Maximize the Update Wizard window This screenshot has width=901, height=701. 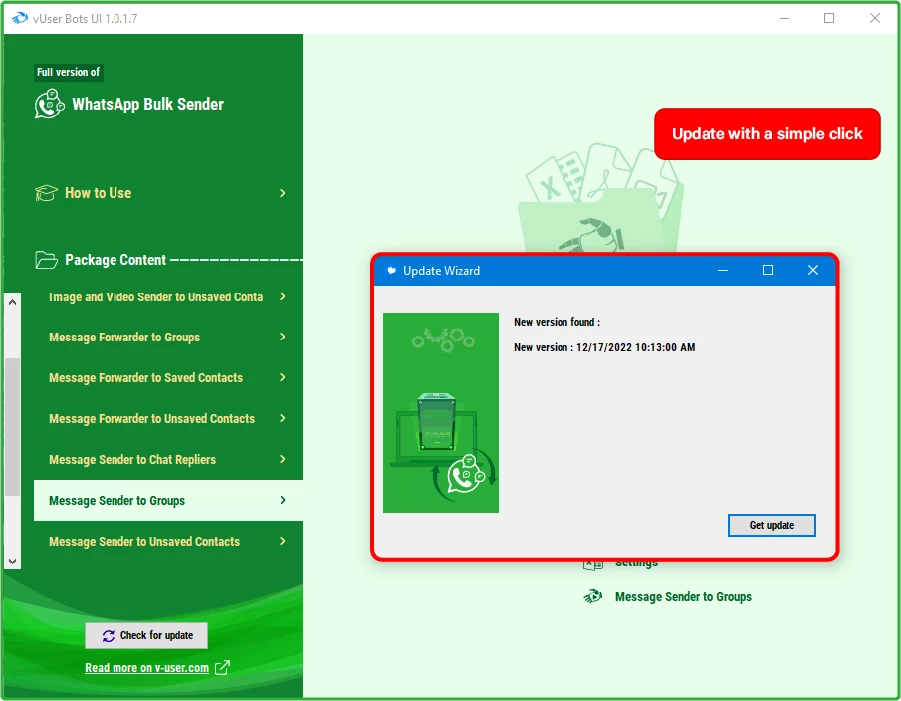[x=768, y=270]
